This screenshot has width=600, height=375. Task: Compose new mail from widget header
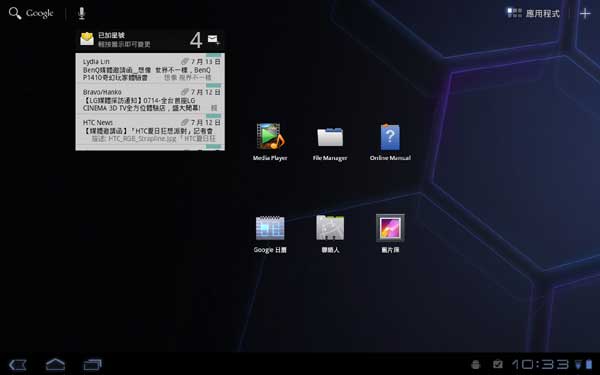click(x=213, y=39)
